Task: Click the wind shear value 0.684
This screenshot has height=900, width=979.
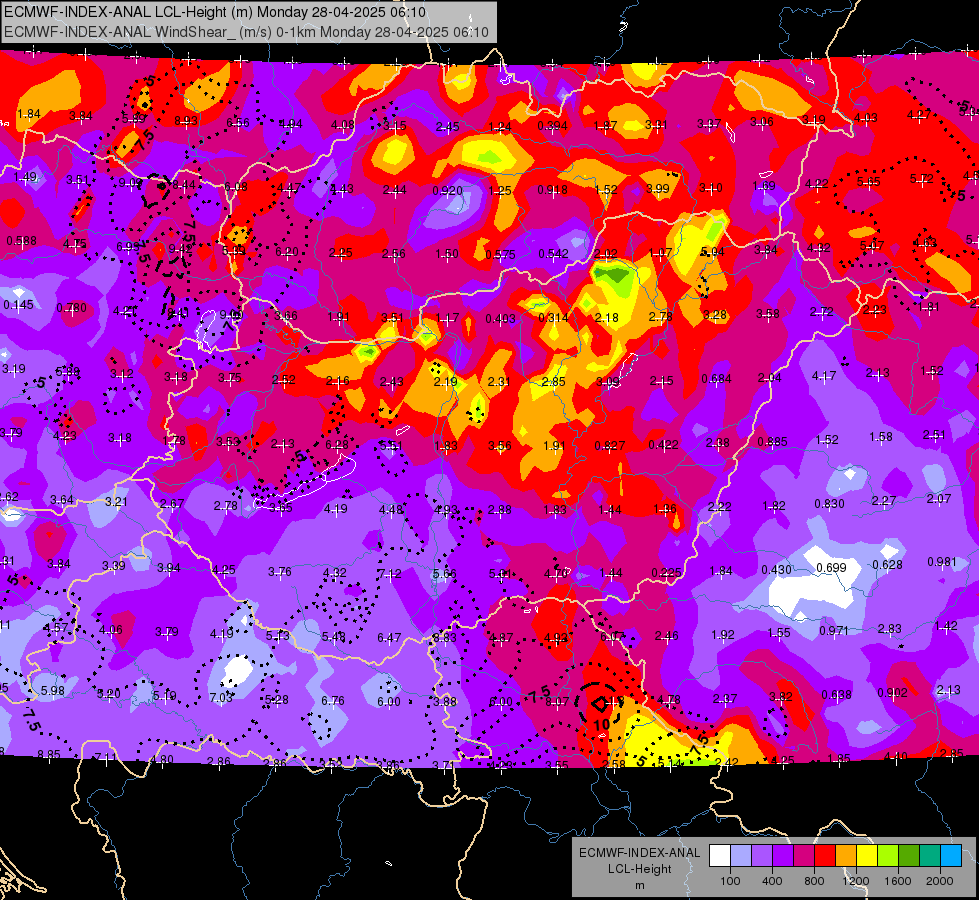Action: click(x=716, y=378)
